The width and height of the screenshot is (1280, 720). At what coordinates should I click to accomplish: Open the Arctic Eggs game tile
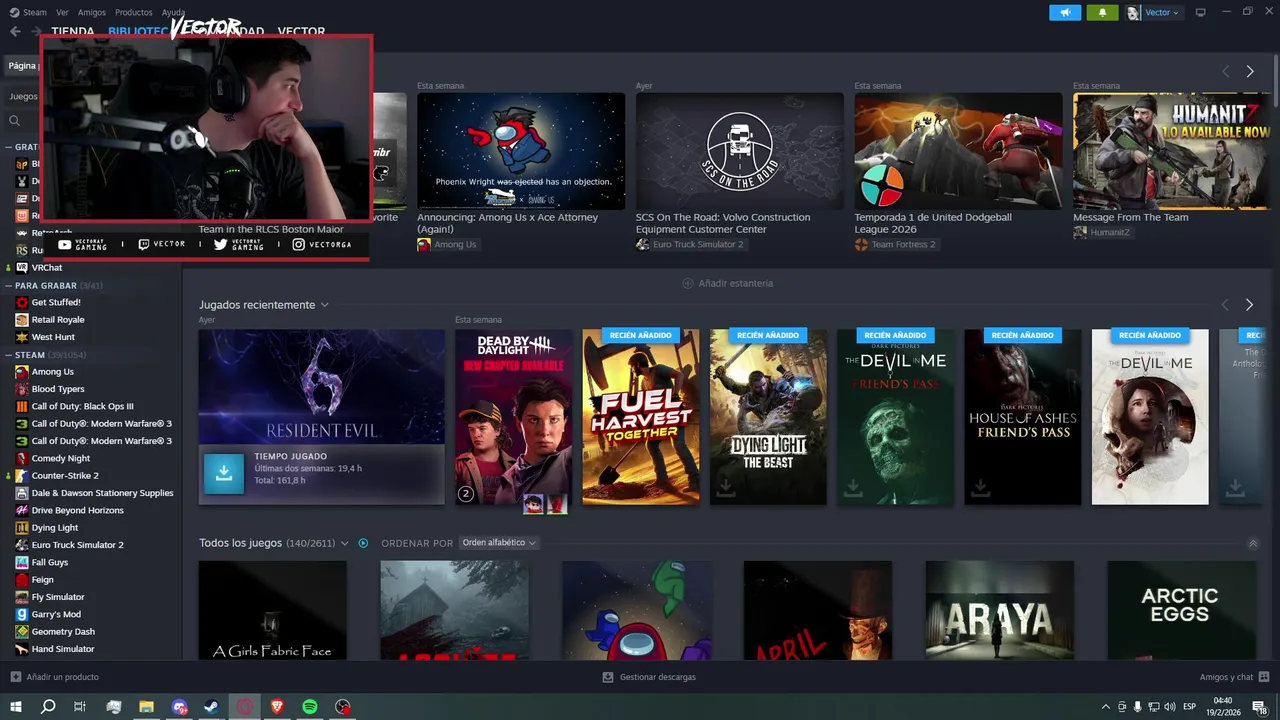pos(1181,610)
